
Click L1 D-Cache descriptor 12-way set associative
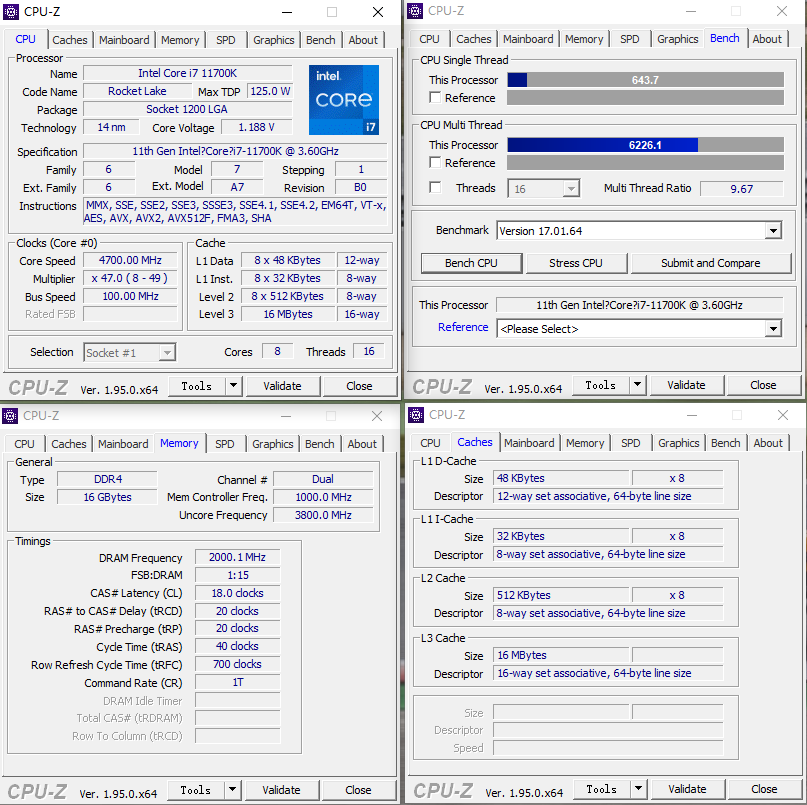tap(608, 496)
